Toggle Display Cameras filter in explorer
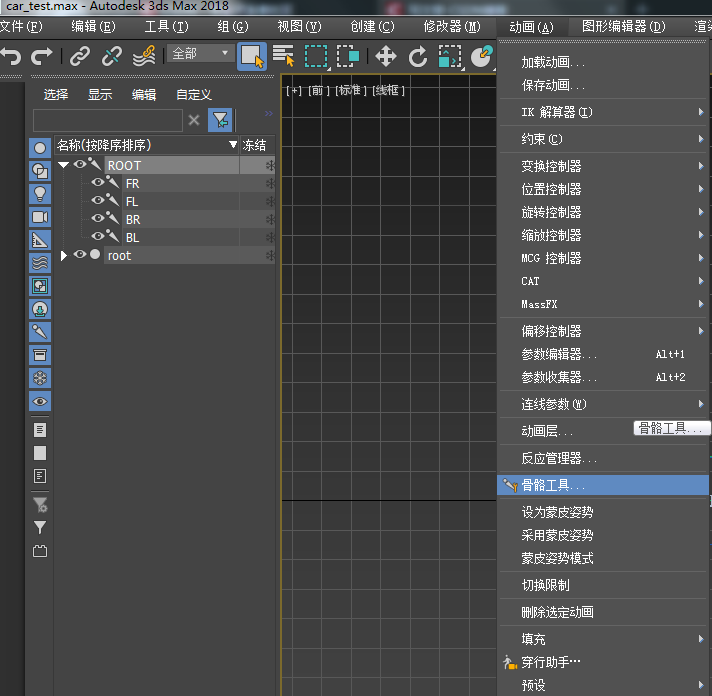Image resolution: width=712 pixels, height=696 pixels. tap(40, 217)
